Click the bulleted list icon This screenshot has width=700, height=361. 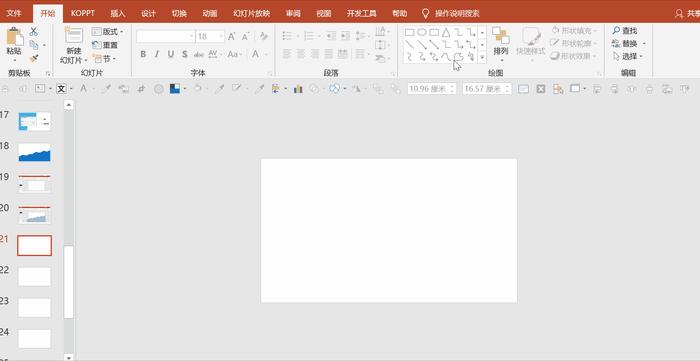287,36
